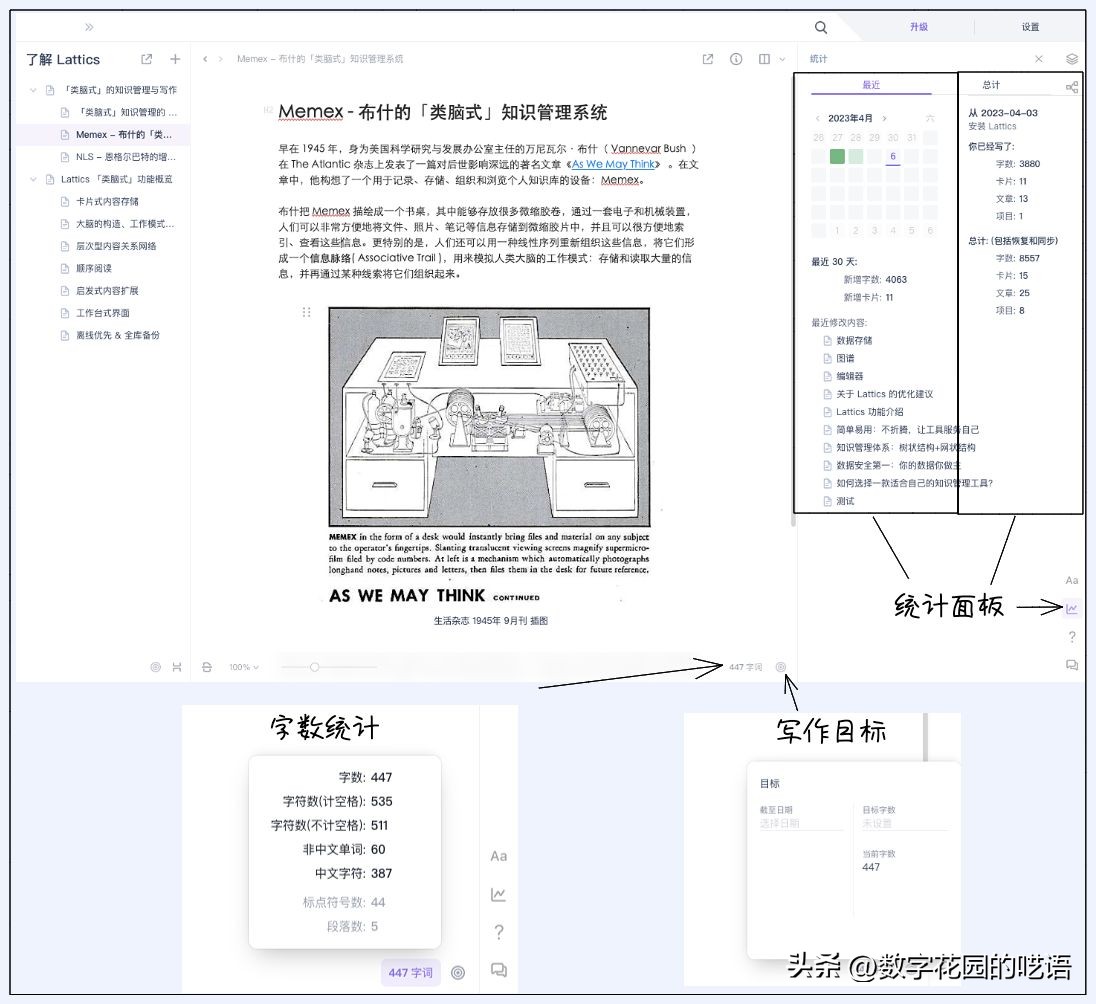The height and width of the screenshot is (1004, 1096).
Task: Open the dropdown arrow beside the split layout icon
Action: pyautogui.click(x=782, y=59)
